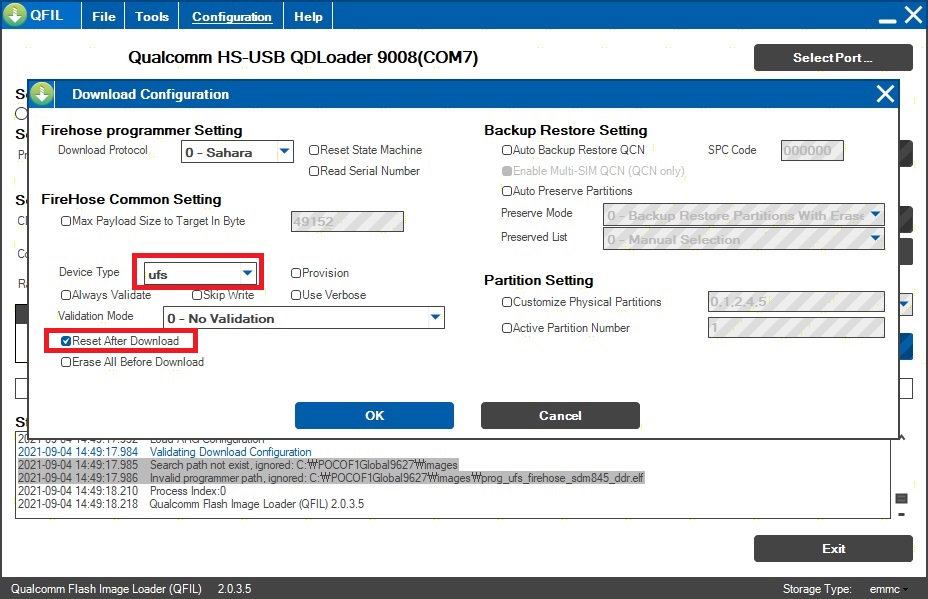The height and width of the screenshot is (599, 928).
Task: Open the Tools menu
Action: pos(152,17)
